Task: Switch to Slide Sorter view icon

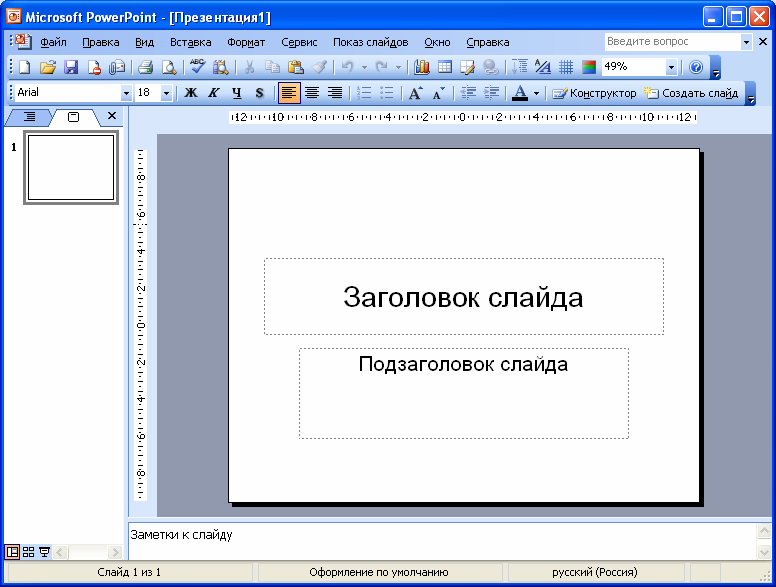Action: pos(28,552)
